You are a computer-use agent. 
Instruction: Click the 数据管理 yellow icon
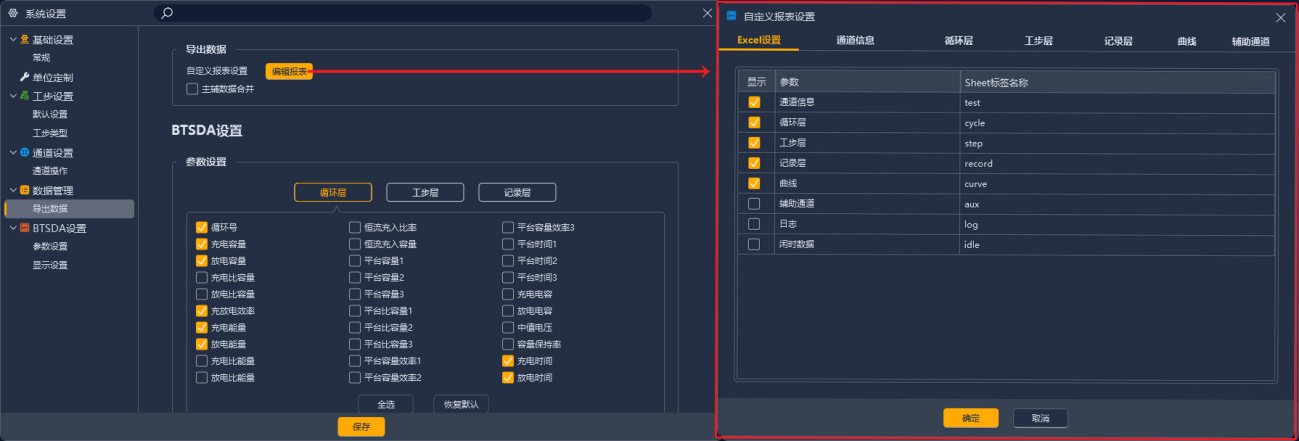point(25,190)
